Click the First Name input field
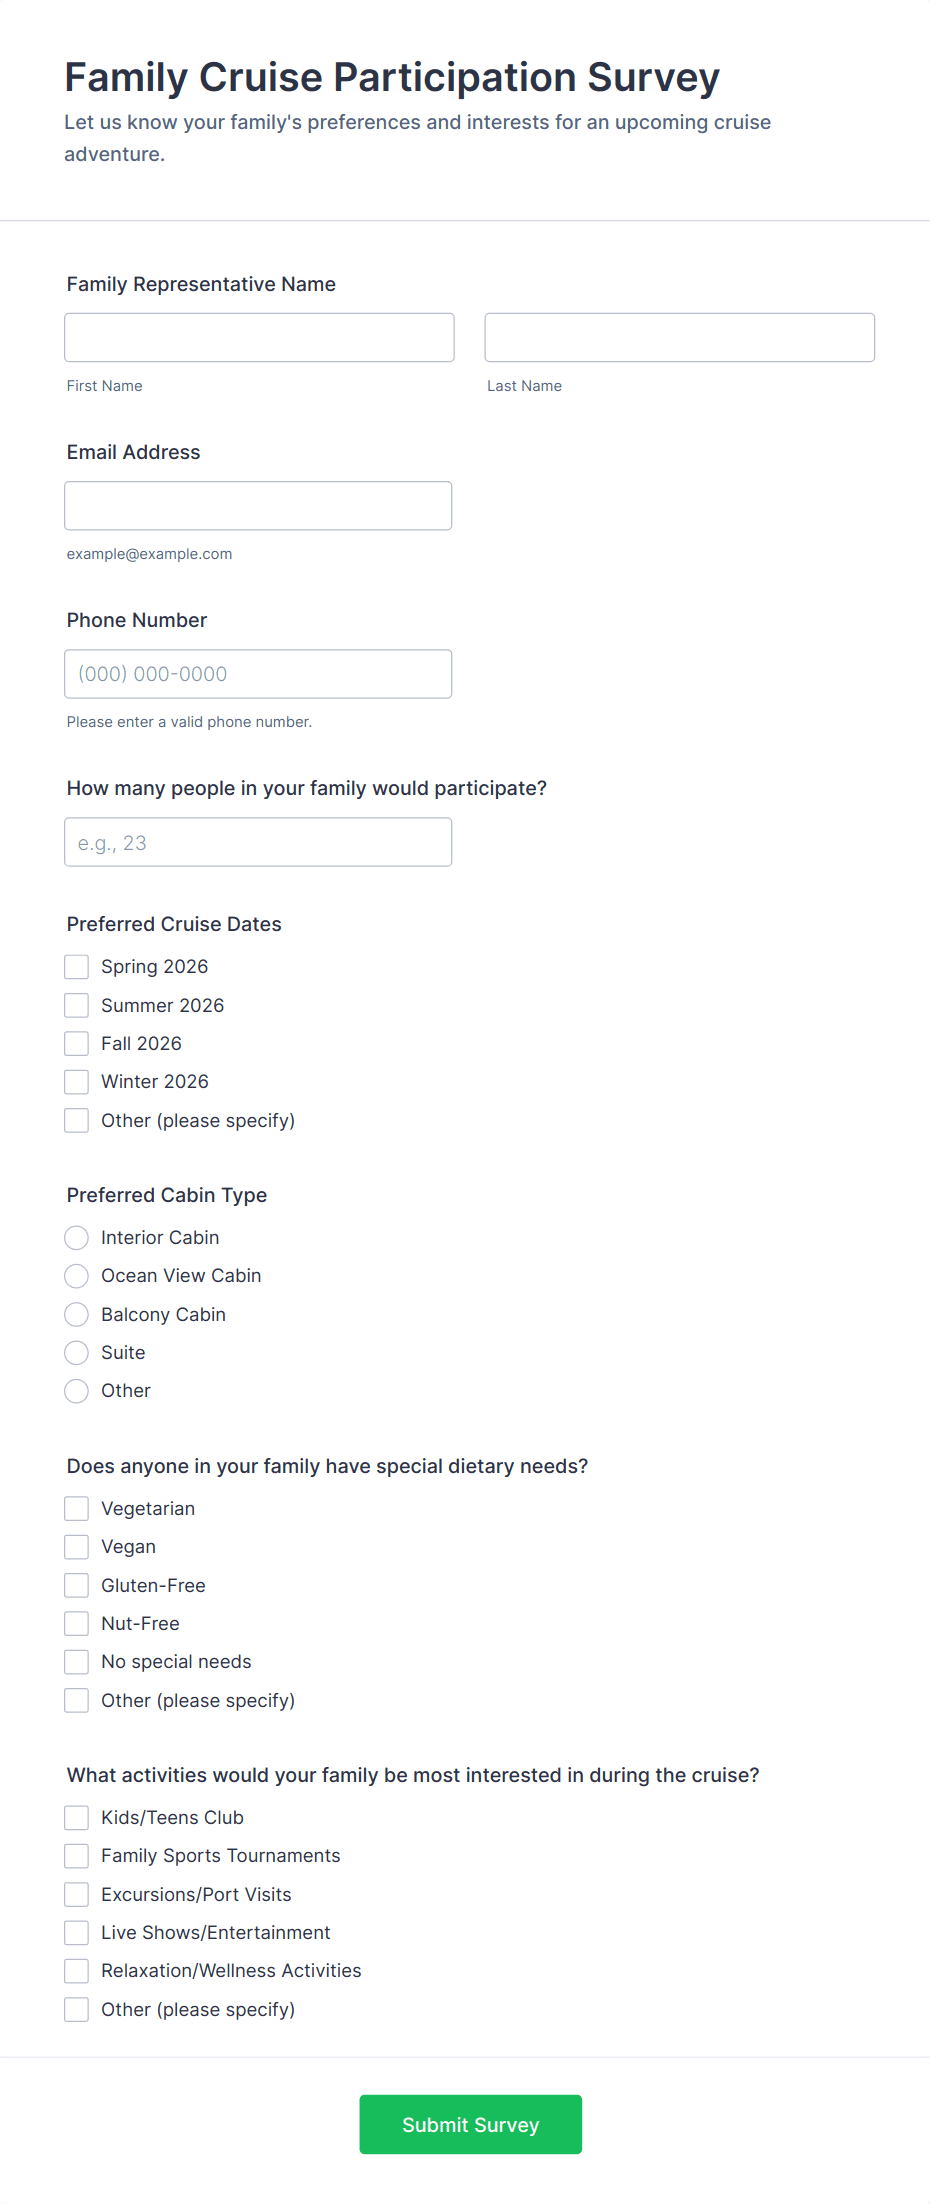 [x=259, y=337]
